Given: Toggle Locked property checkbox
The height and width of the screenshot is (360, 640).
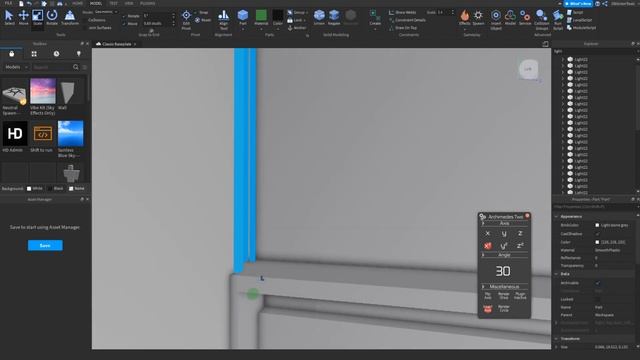Looking at the screenshot, I should (x=598, y=299).
